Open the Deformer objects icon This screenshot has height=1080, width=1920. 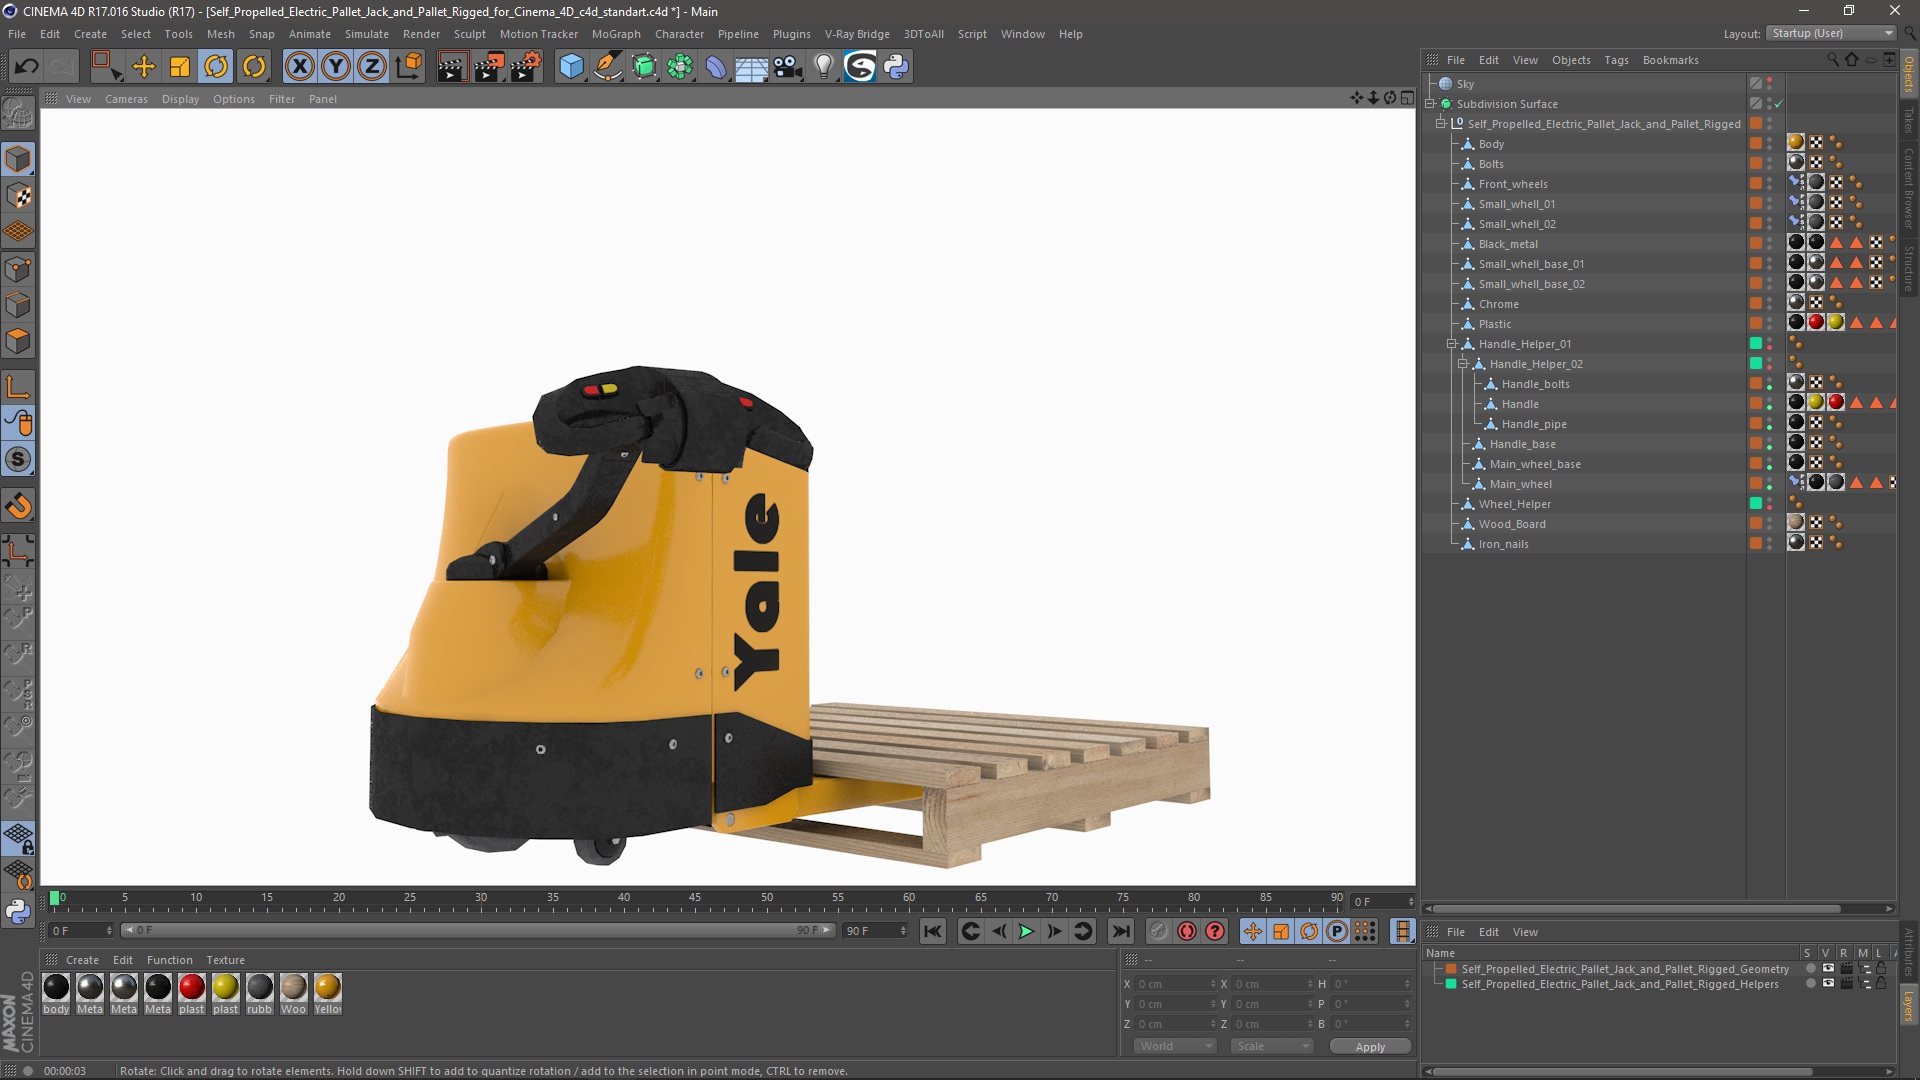pos(716,67)
